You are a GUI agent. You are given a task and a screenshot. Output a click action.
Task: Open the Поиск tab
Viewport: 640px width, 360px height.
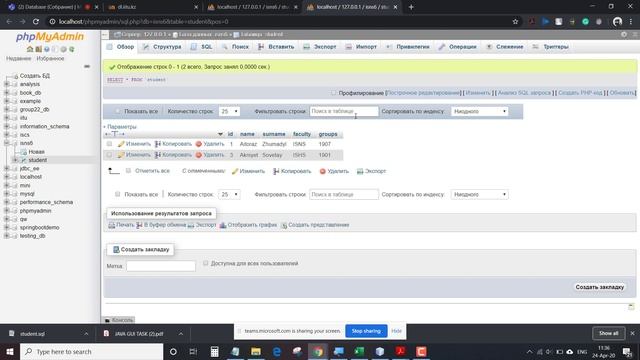[x=235, y=47]
